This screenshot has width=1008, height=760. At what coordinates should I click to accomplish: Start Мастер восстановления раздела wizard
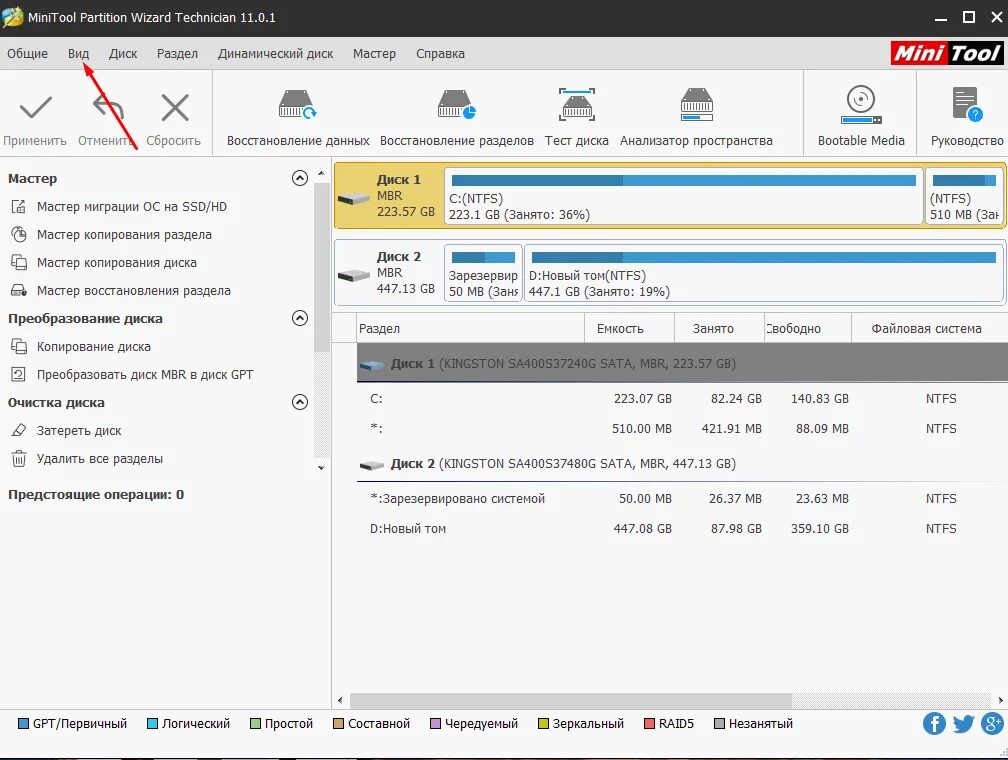tap(133, 291)
